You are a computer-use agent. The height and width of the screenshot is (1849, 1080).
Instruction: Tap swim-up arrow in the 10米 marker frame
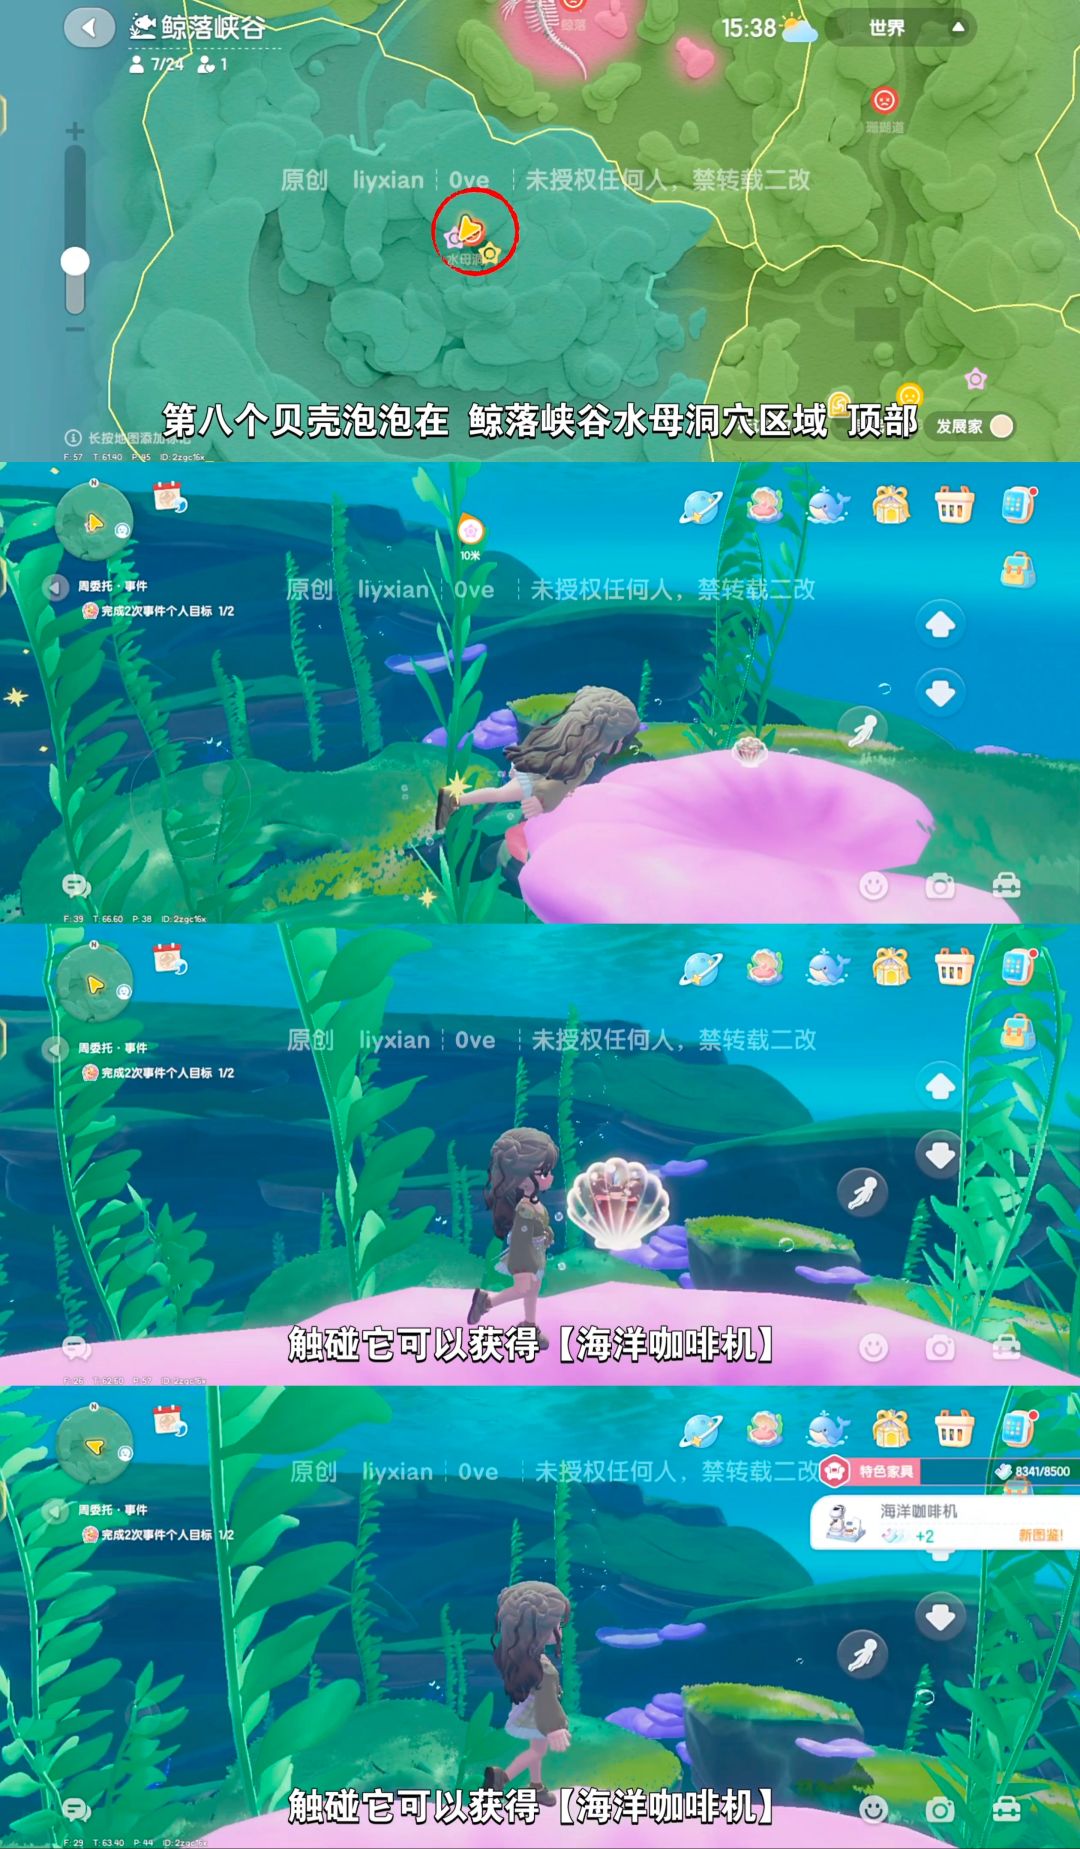(940, 625)
